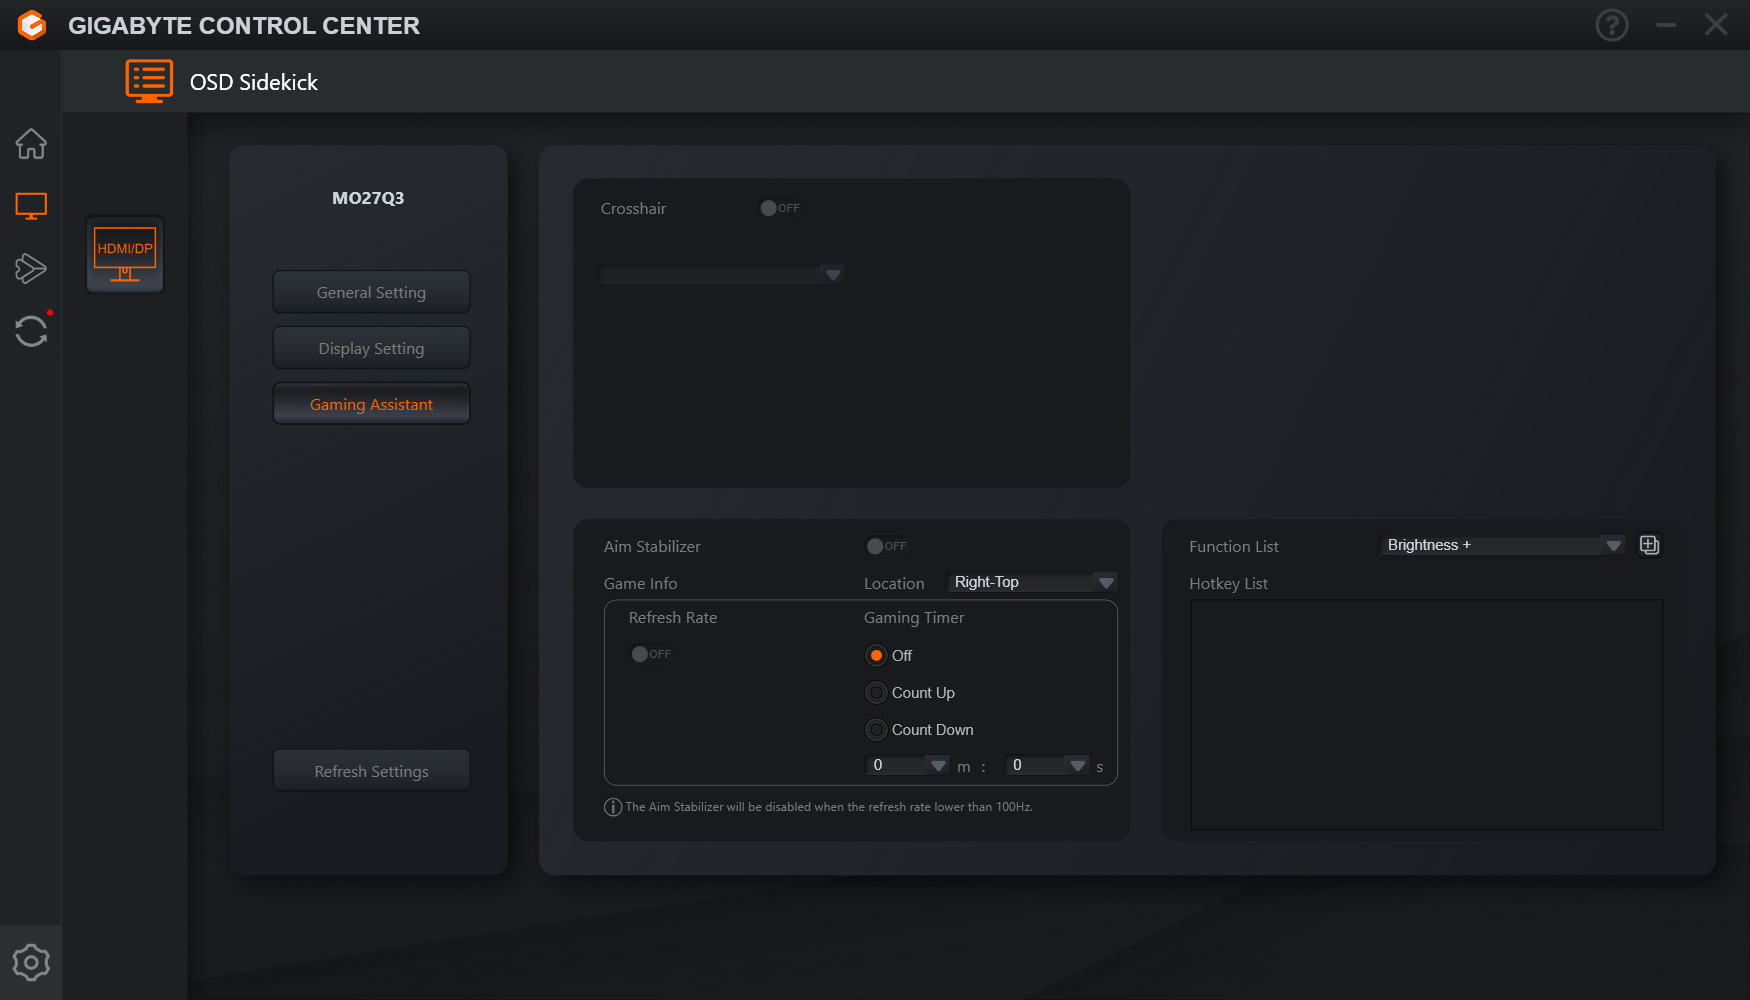Click the Home icon in the sidebar
This screenshot has height=1000, width=1750.
point(31,144)
